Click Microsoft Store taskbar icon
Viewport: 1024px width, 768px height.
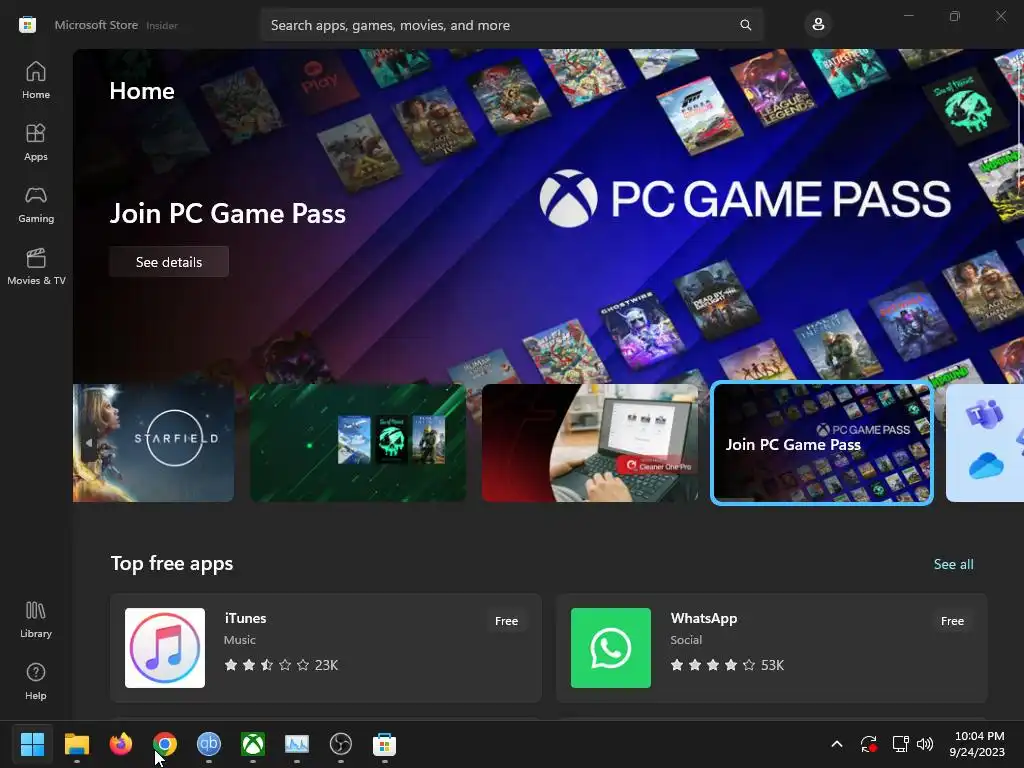click(385, 744)
